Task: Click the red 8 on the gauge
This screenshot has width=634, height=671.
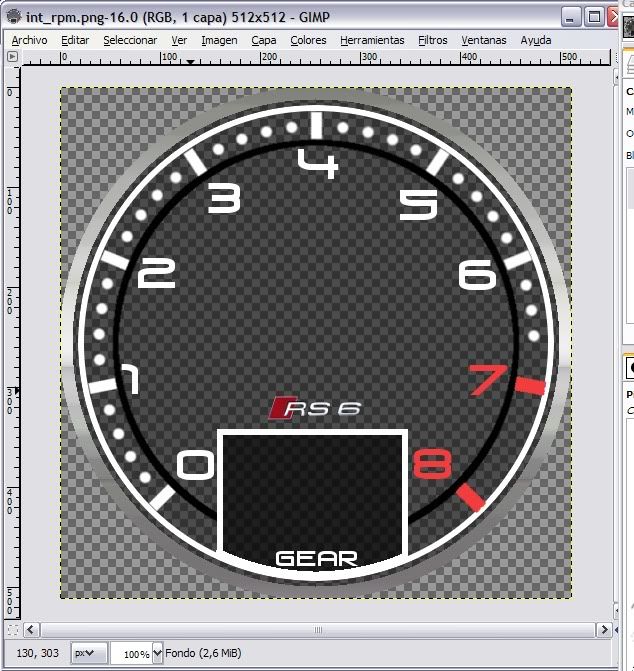Action: tap(432, 464)
